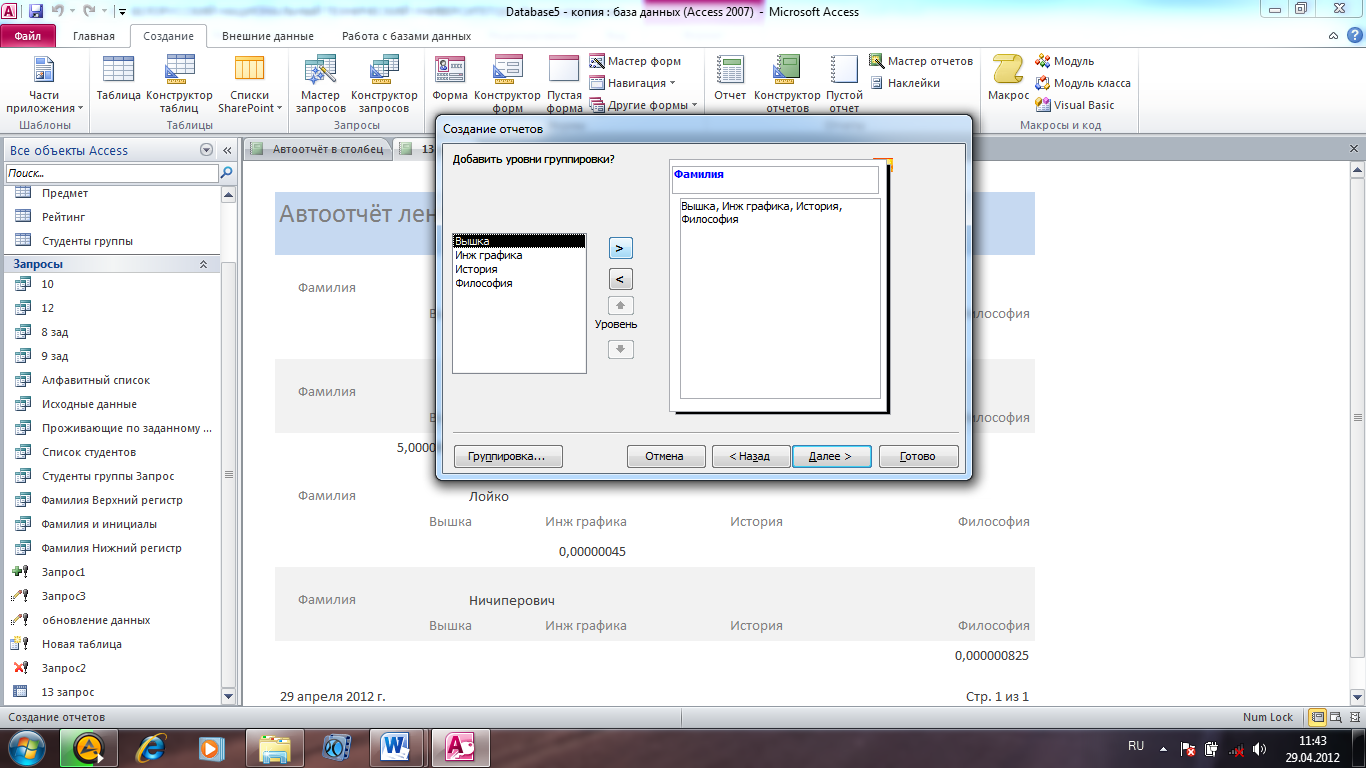1366x768 pixels.
Task: Click the Отчет ribbon icon
Action: tap(730, 79)
